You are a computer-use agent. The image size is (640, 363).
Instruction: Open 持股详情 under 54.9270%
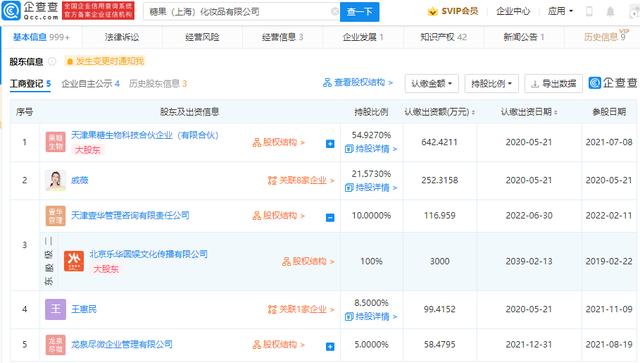(x=371, y=149)
